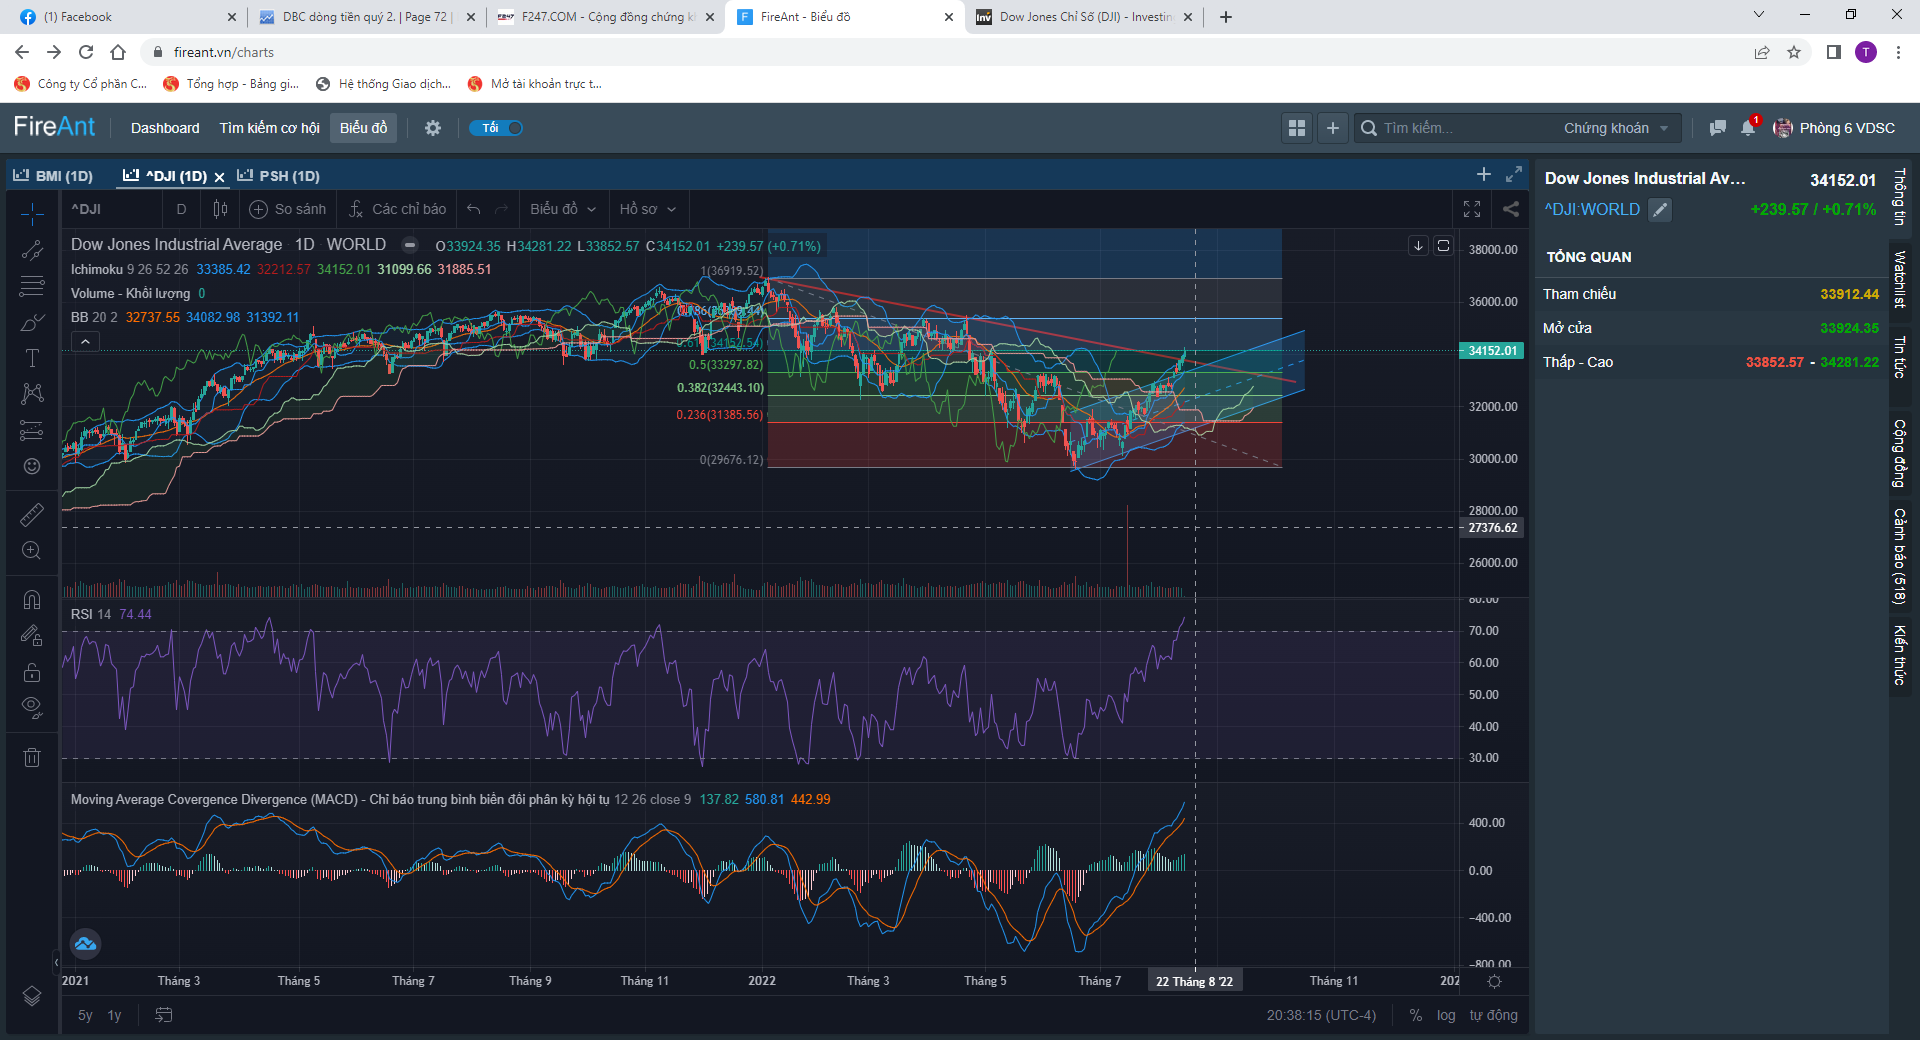Viewport: 1920px width, 1040px height.
Task: Edit the ^DJI:WORLD symbol with pencil icon
Action: pyautogui.click(x=1660, y=210)
